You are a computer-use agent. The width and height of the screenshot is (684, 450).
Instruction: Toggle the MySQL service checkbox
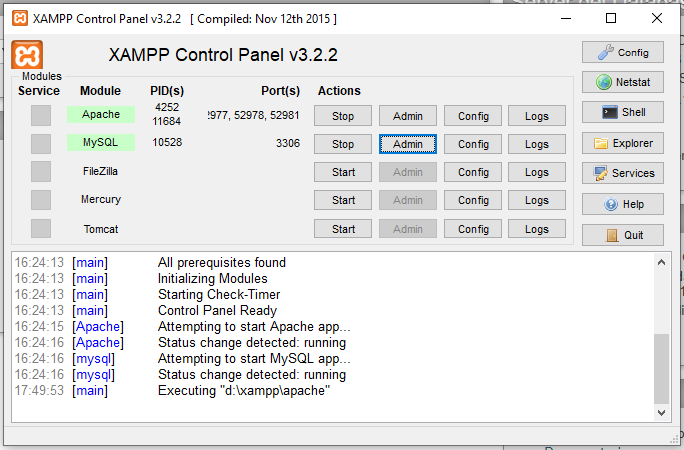tap(40, 144)
